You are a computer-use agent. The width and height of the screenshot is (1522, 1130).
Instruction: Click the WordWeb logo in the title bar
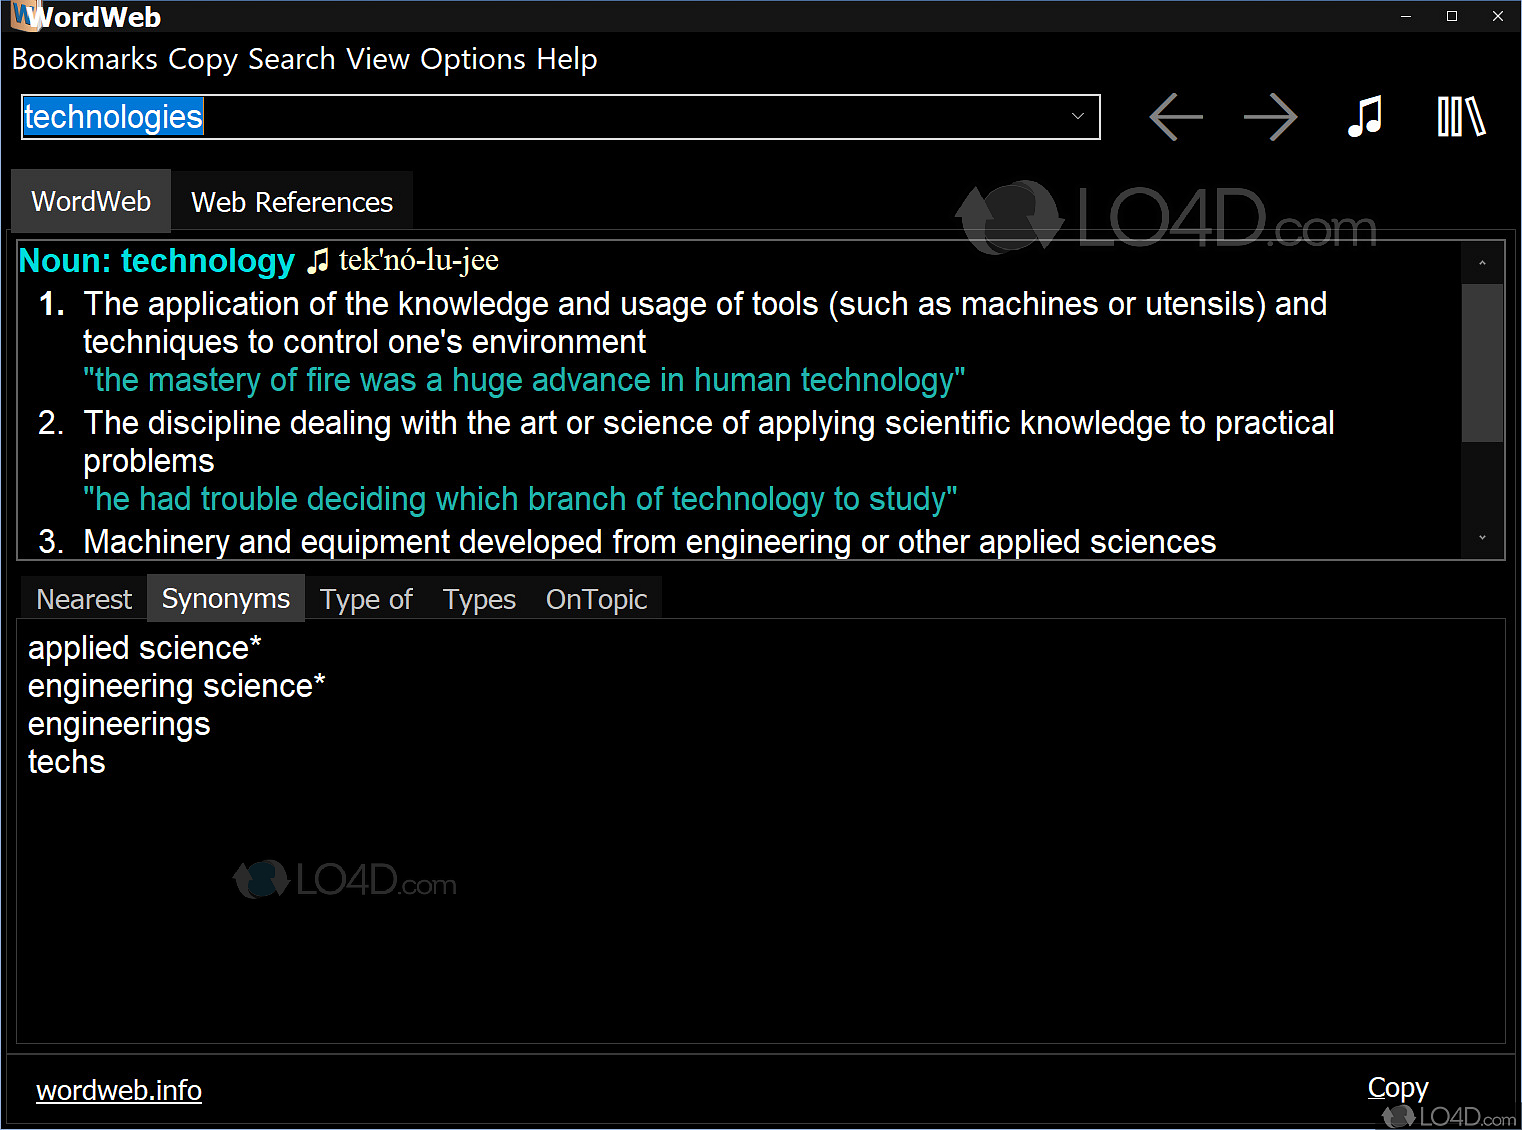22,15
